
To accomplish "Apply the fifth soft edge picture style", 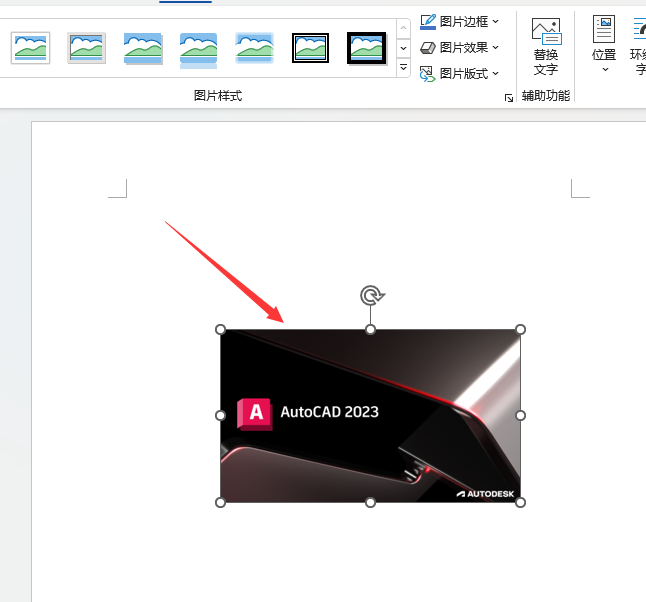I will pos(255,48).
